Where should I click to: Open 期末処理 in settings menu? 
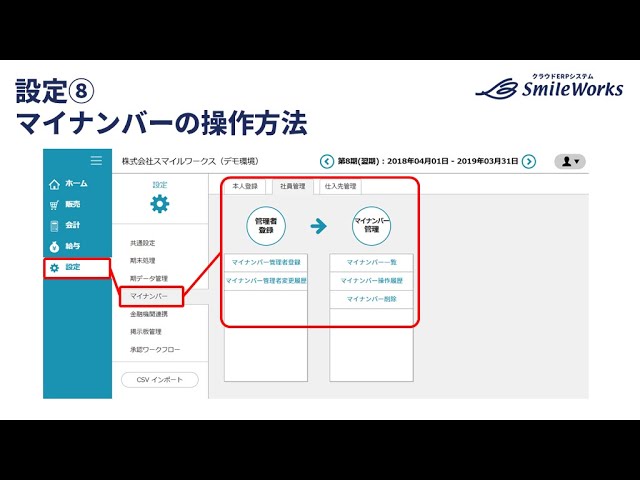[142, 261]
